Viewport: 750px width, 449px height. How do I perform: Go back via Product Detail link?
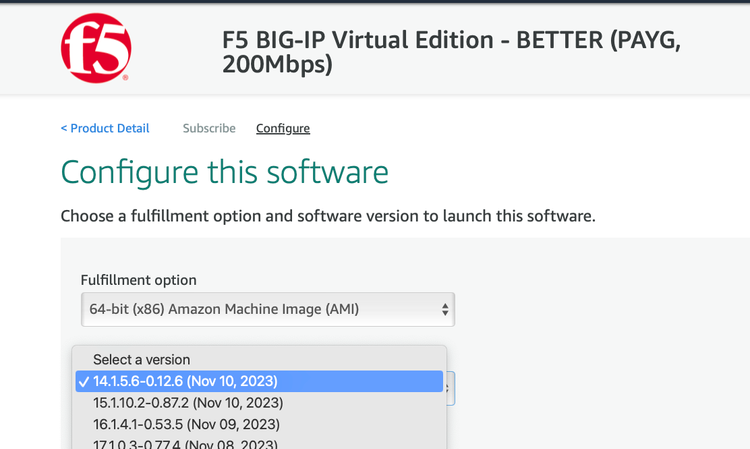point(105,128)
